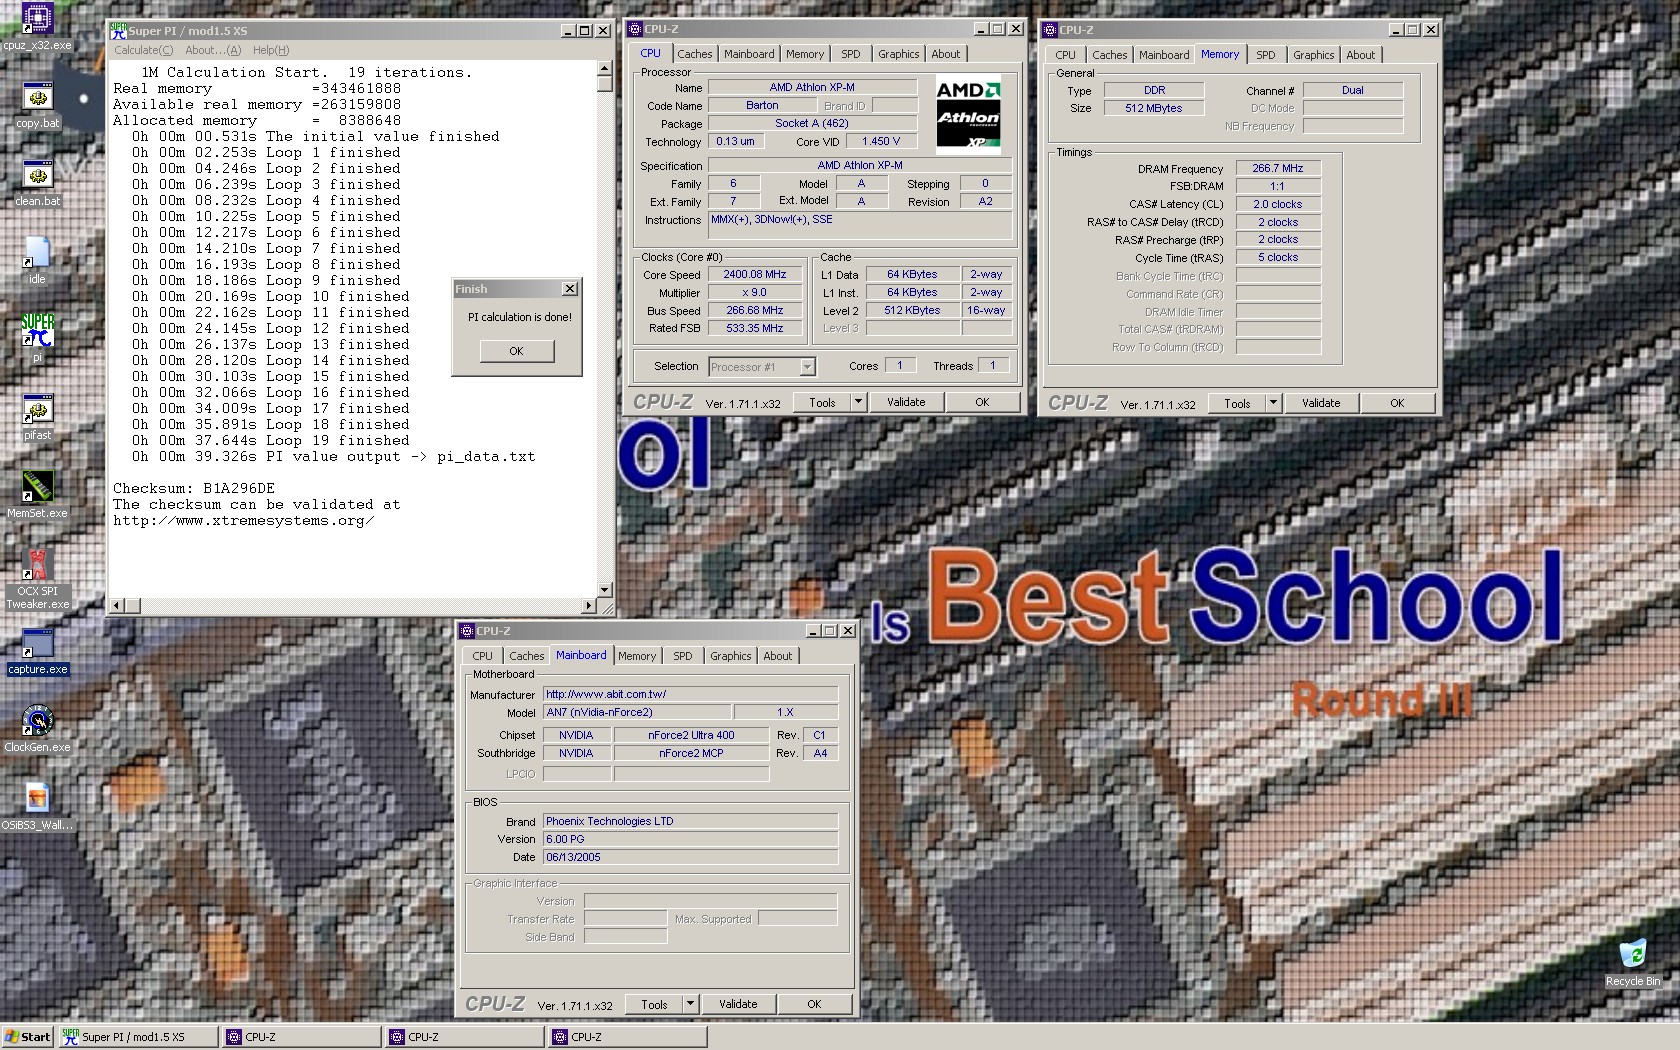Select the ClockGen.exe desktop icon
1680x1050 pixels.
point(37,728)
